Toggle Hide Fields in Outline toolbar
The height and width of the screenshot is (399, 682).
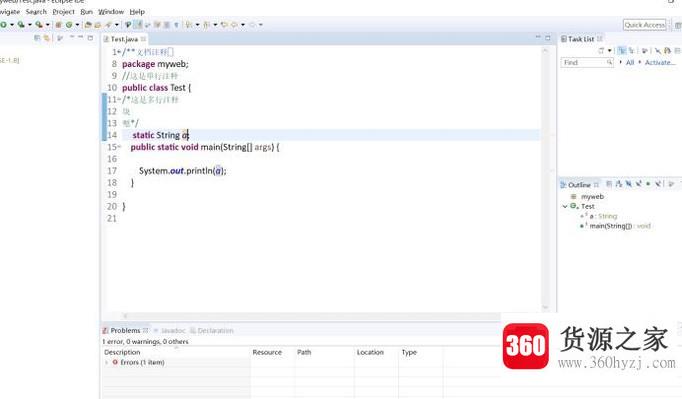click(629, 184)
